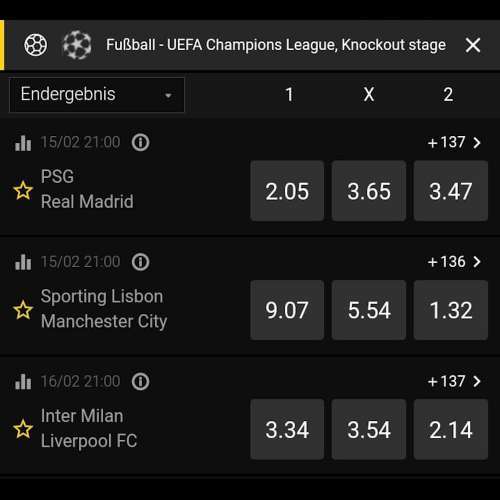
Task: Expand +137 markets for PSG match
Action: (454, 143)
